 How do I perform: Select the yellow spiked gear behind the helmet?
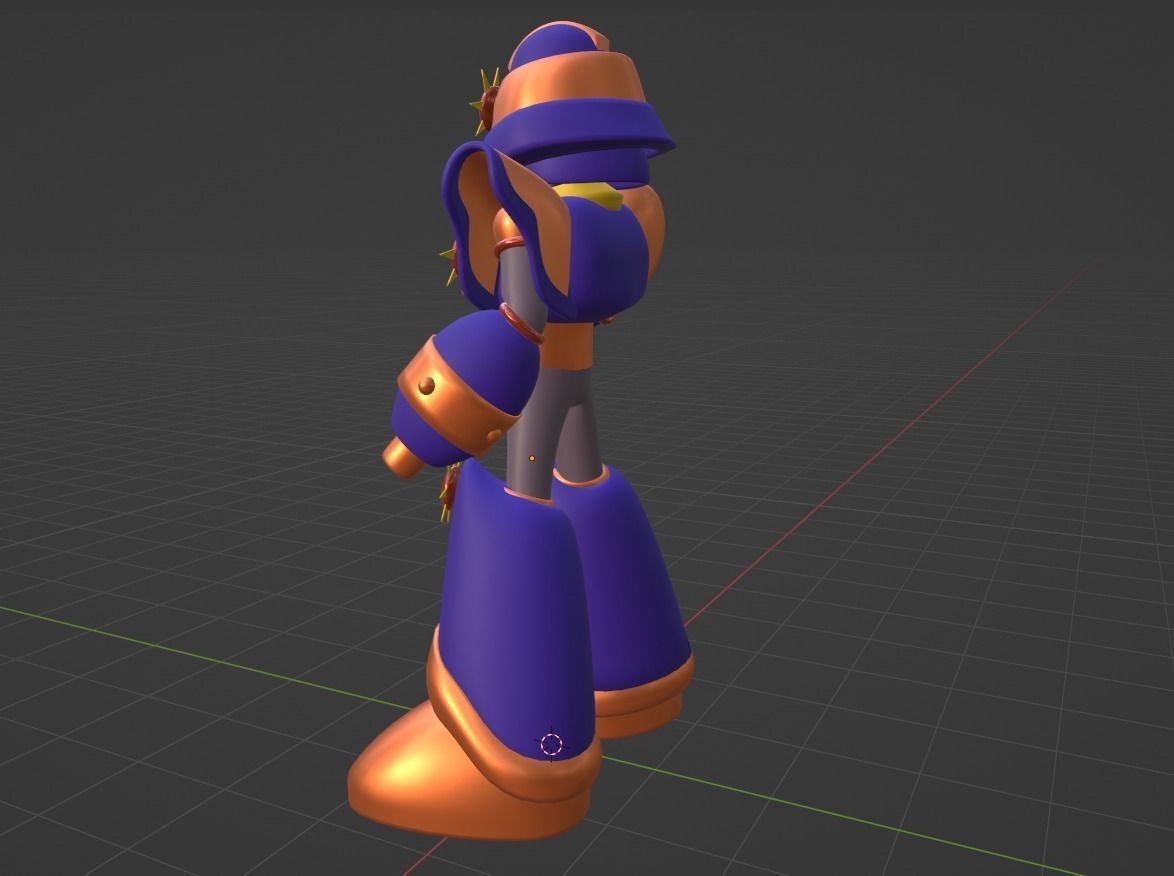(x=485, y=103)
